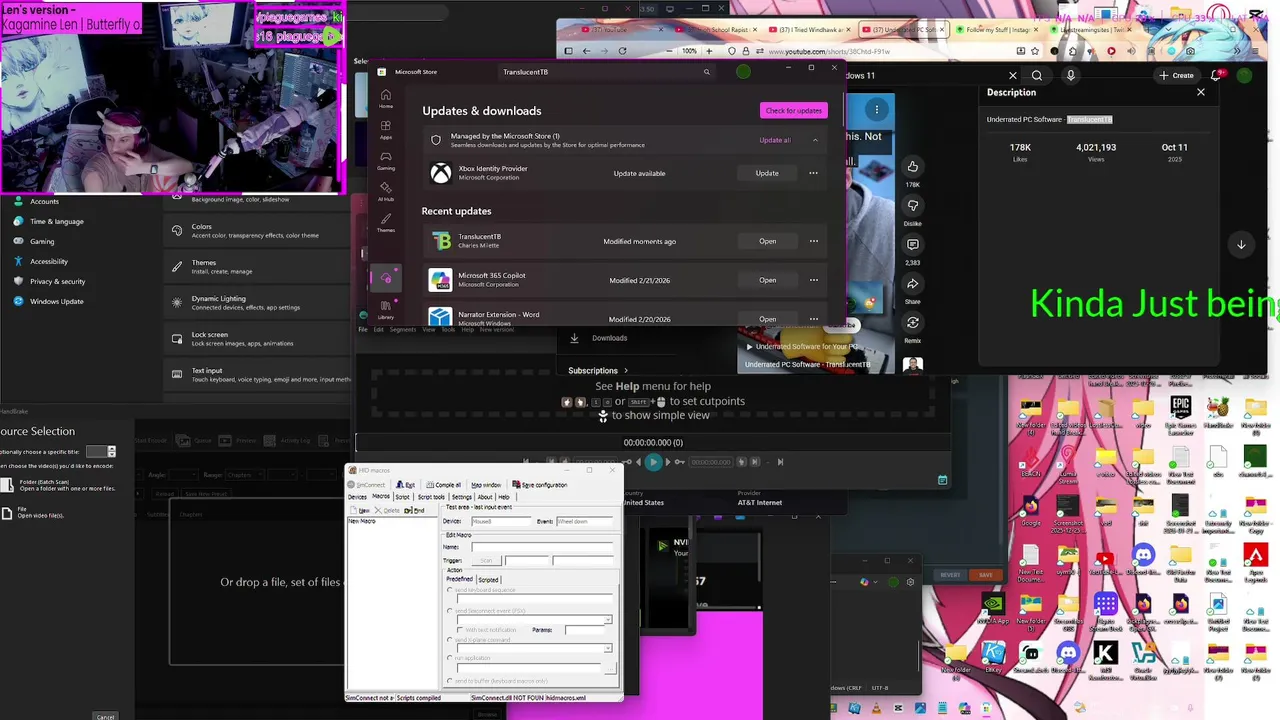Click Update all link in Microsoft Store

774,140
